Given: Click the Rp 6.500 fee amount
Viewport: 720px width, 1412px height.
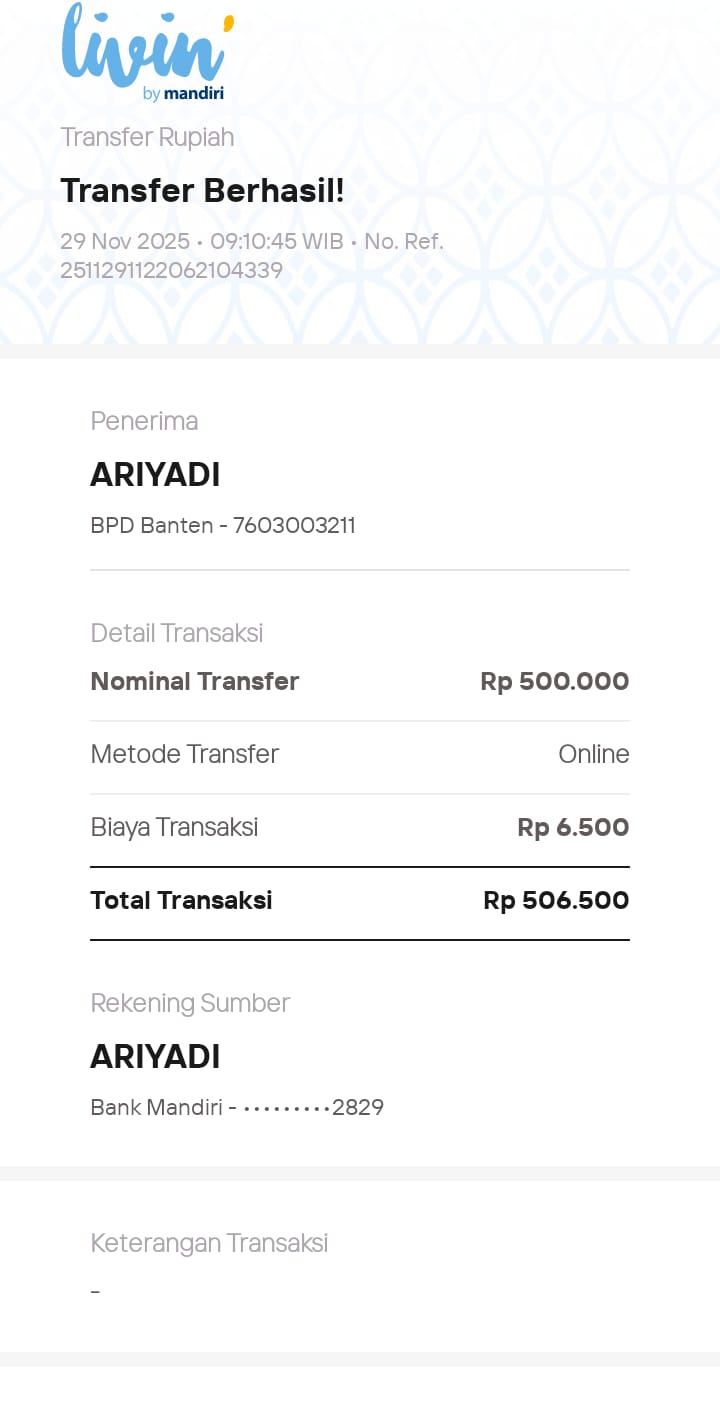Looking at the screenshot, I should (573, 827).
